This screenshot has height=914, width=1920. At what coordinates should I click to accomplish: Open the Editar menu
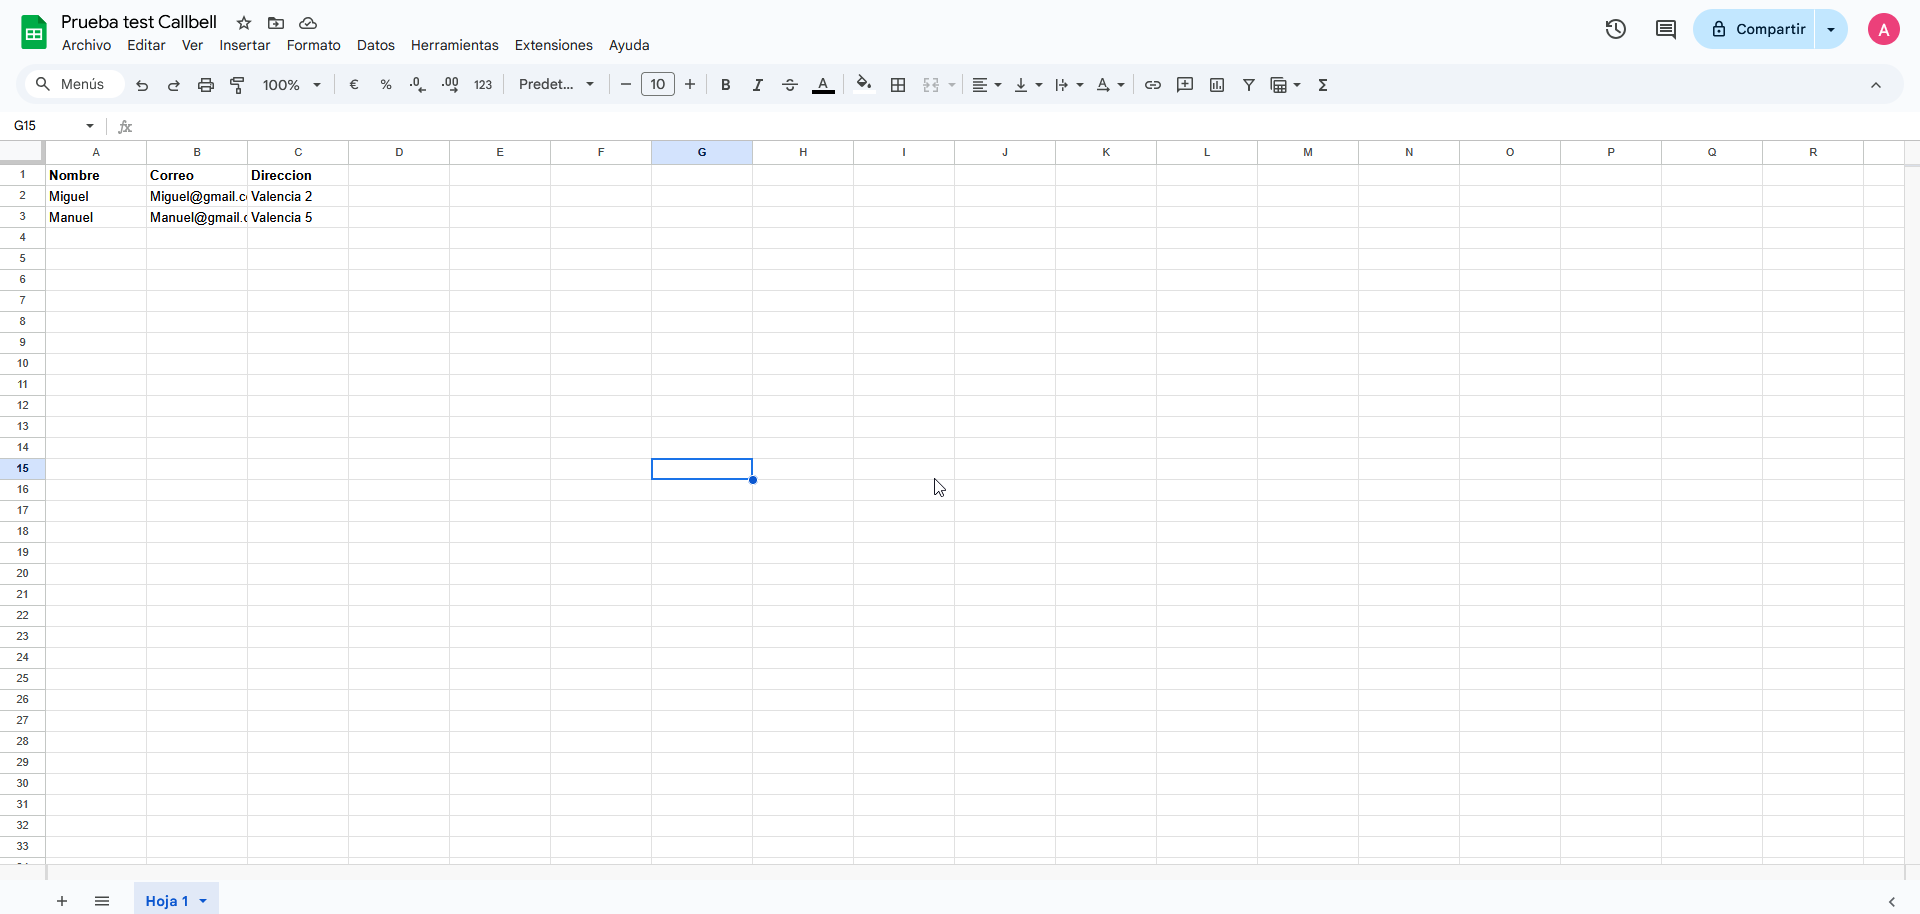coord(146,45)
